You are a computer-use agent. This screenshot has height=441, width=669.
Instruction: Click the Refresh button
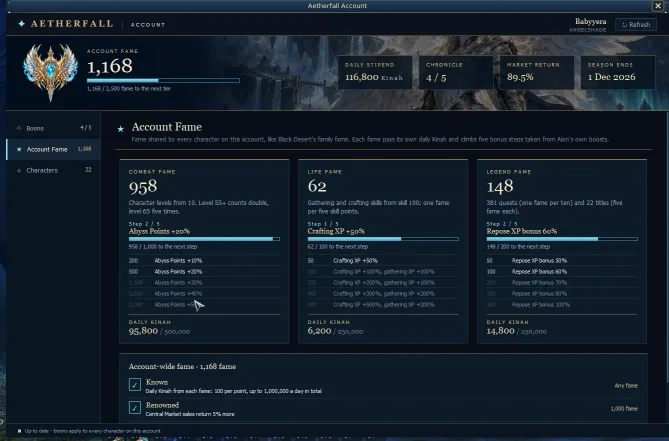click(x=635, y=25)
